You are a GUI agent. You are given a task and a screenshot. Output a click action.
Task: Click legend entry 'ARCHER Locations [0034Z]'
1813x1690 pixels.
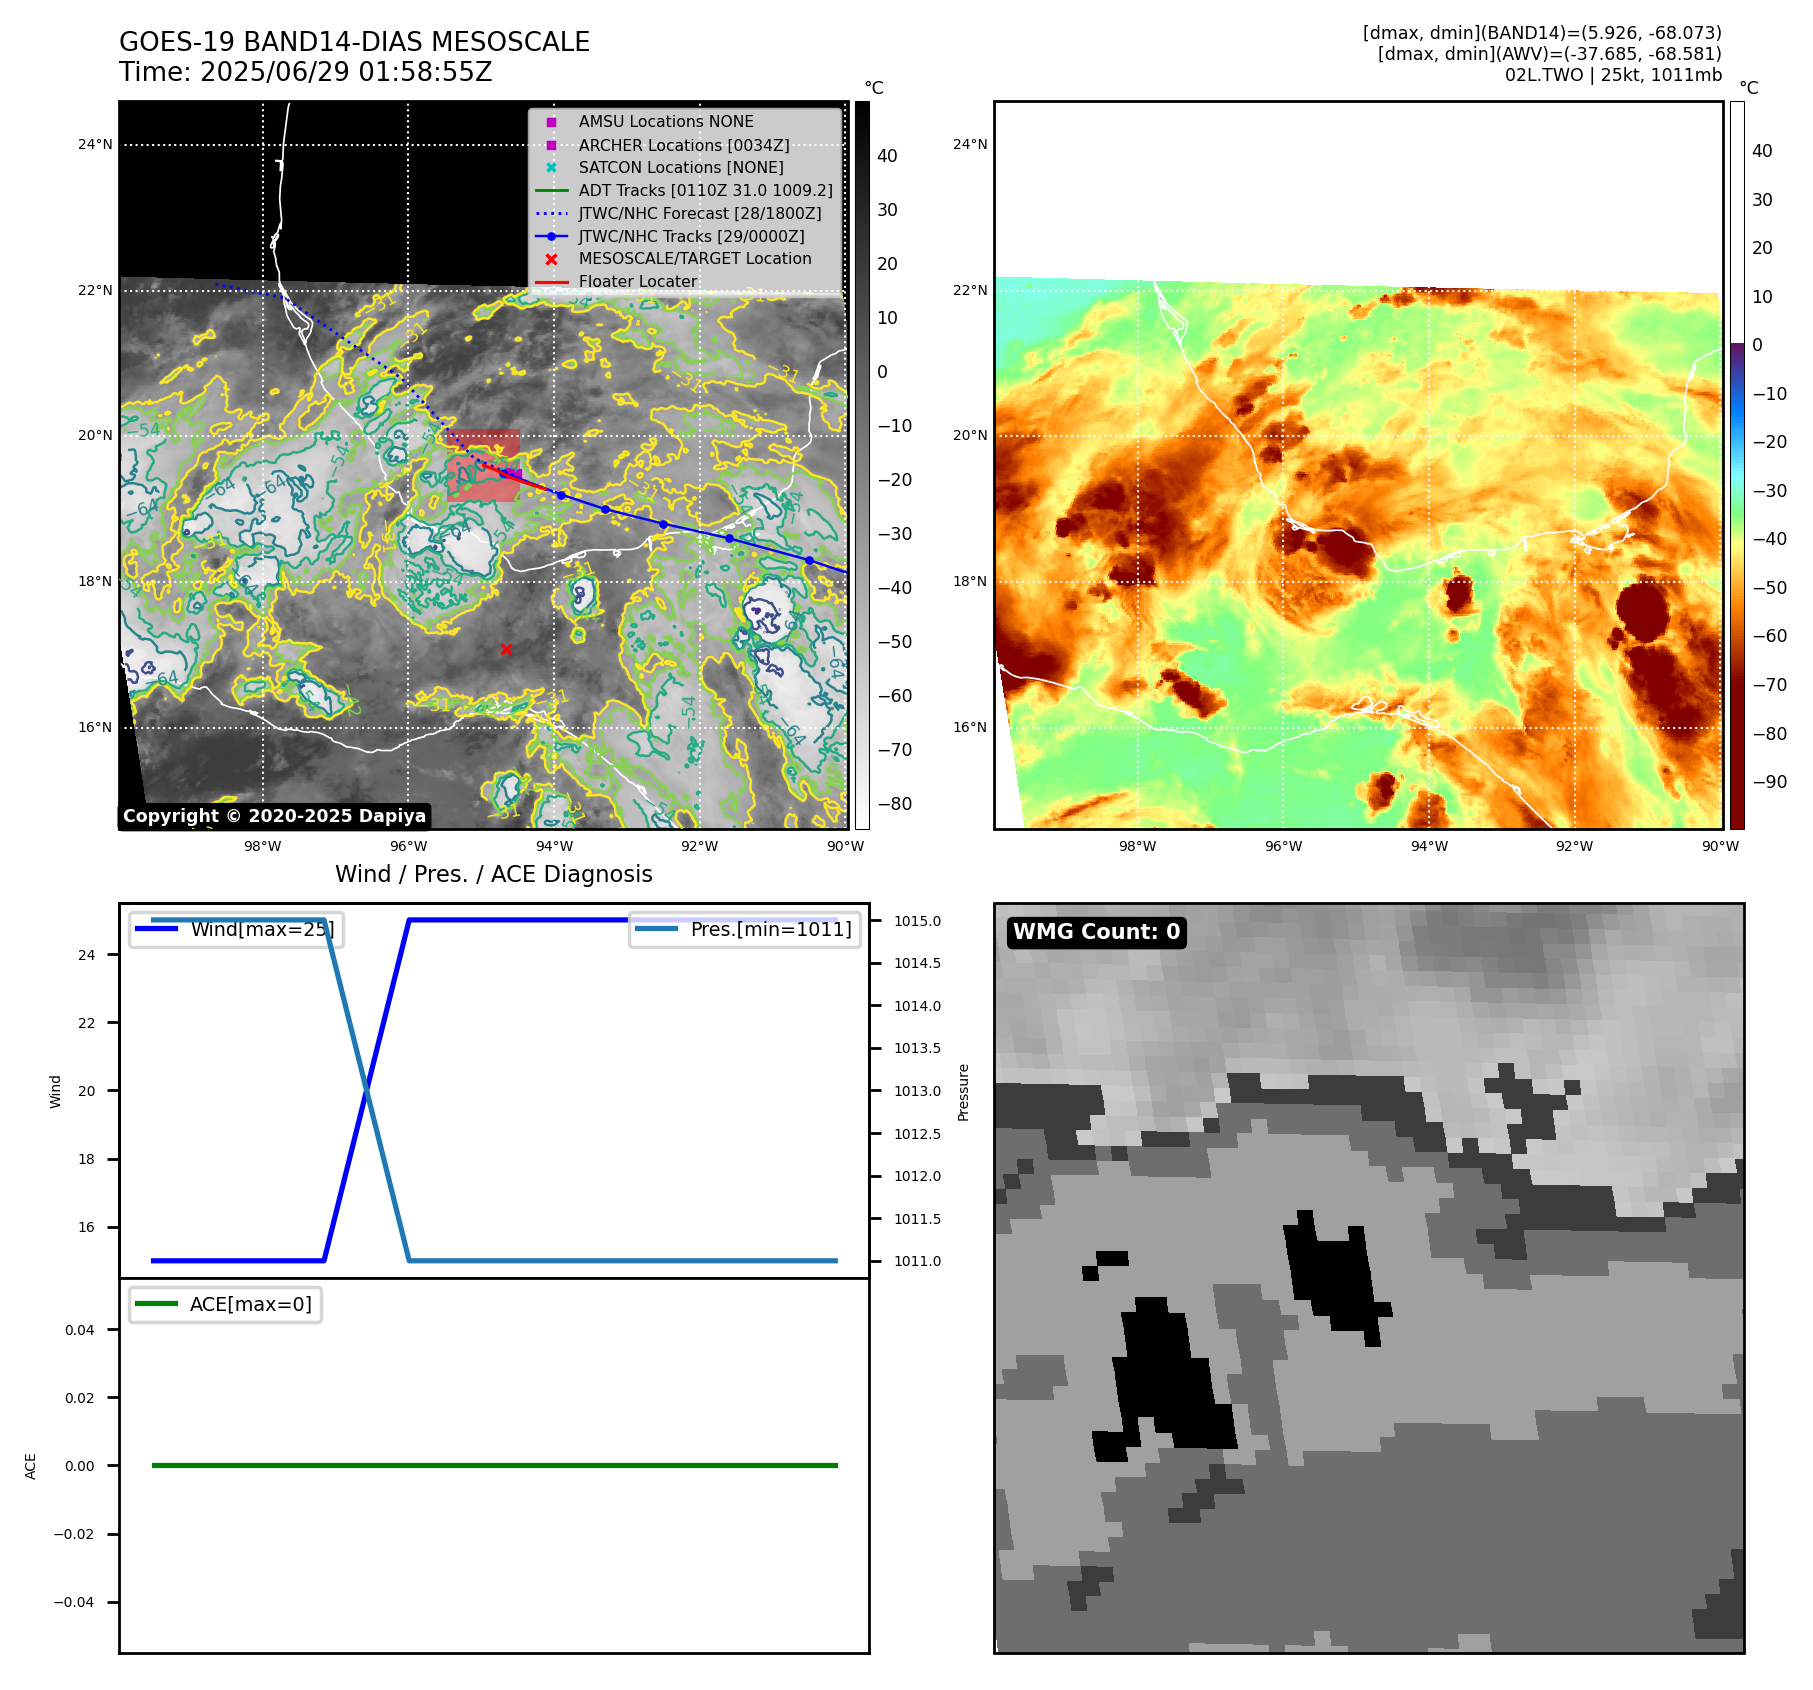pyautogui.click(x=684, y=145)
